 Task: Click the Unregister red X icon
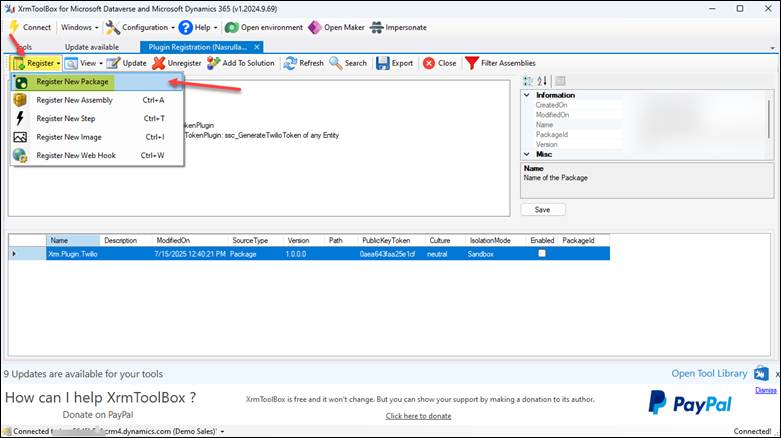tap(159, 63)
